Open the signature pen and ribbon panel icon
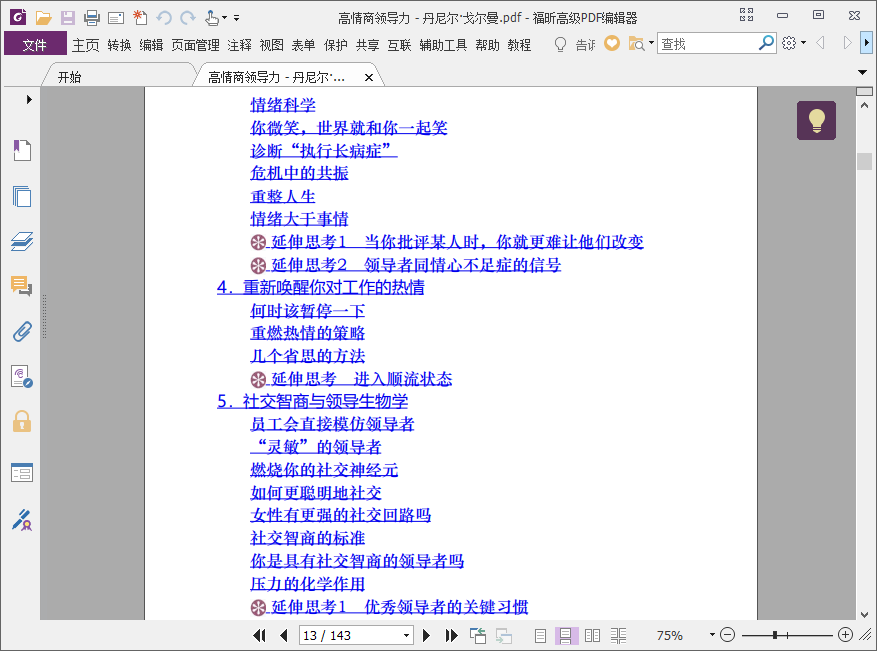This screenshot has height=651, width=877. coord(22,520)
